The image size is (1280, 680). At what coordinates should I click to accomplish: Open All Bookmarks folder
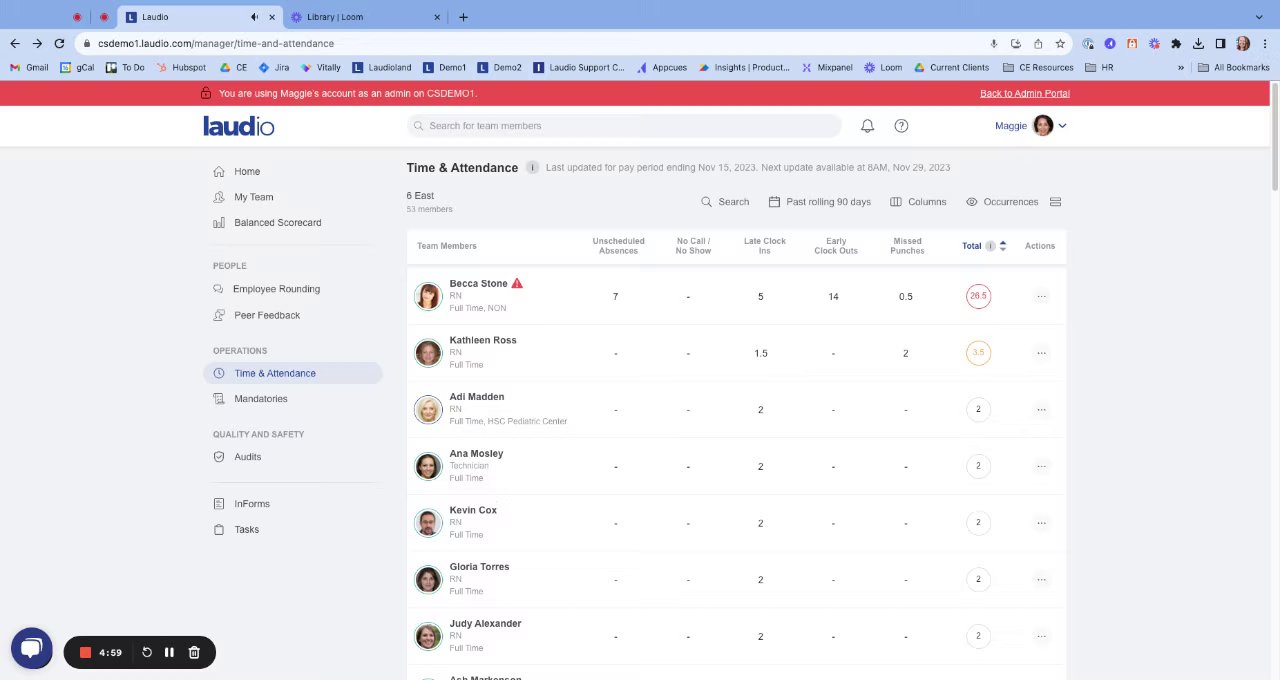tap(1233, 68)
